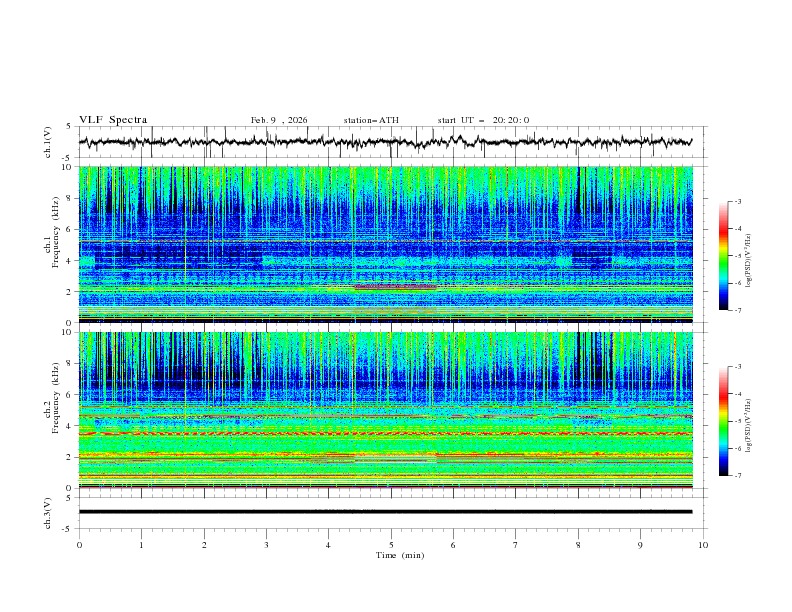Click the "VLF Spectra" plot title
This screenshot has width=792, height=612.
(113, 120)
